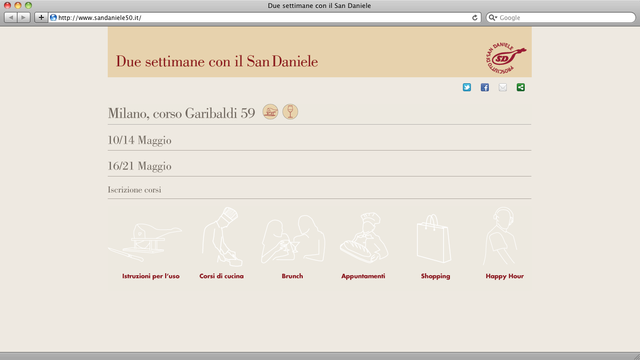Click the wine glass round icon
Viewport: 640px width, 360px height.
click(290, 112)
